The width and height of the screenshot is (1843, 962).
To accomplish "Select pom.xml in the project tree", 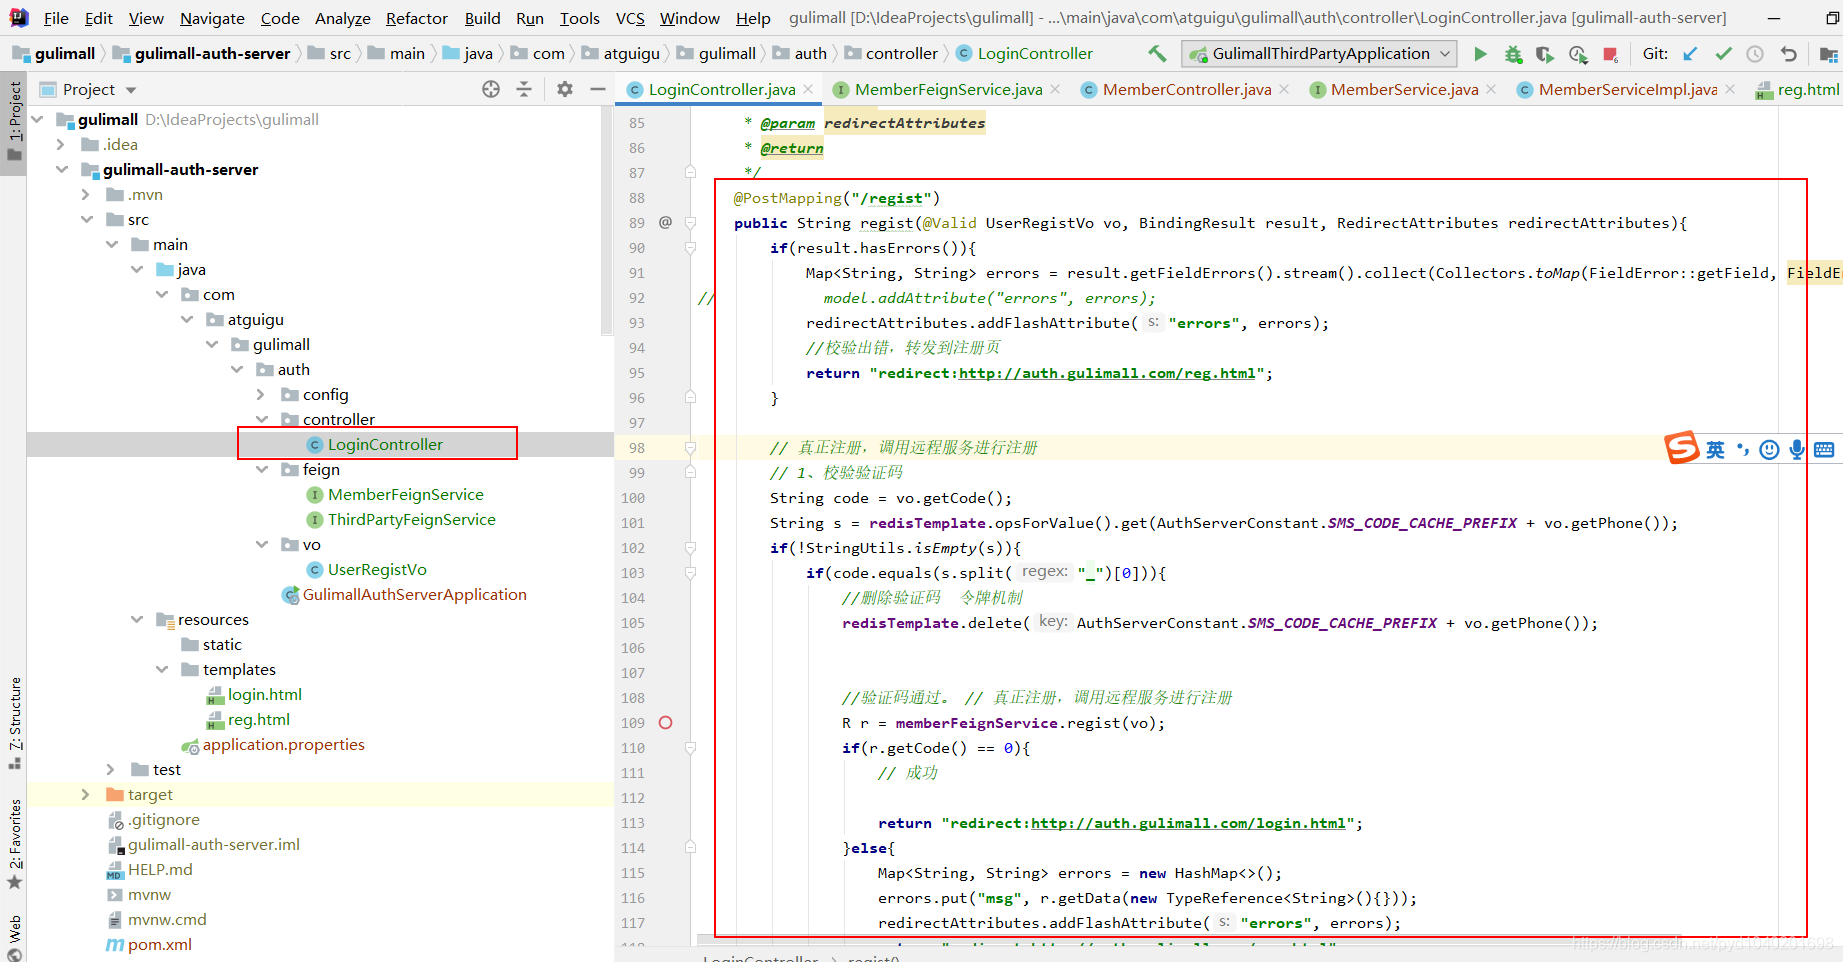I will click(x=159, y=944).
